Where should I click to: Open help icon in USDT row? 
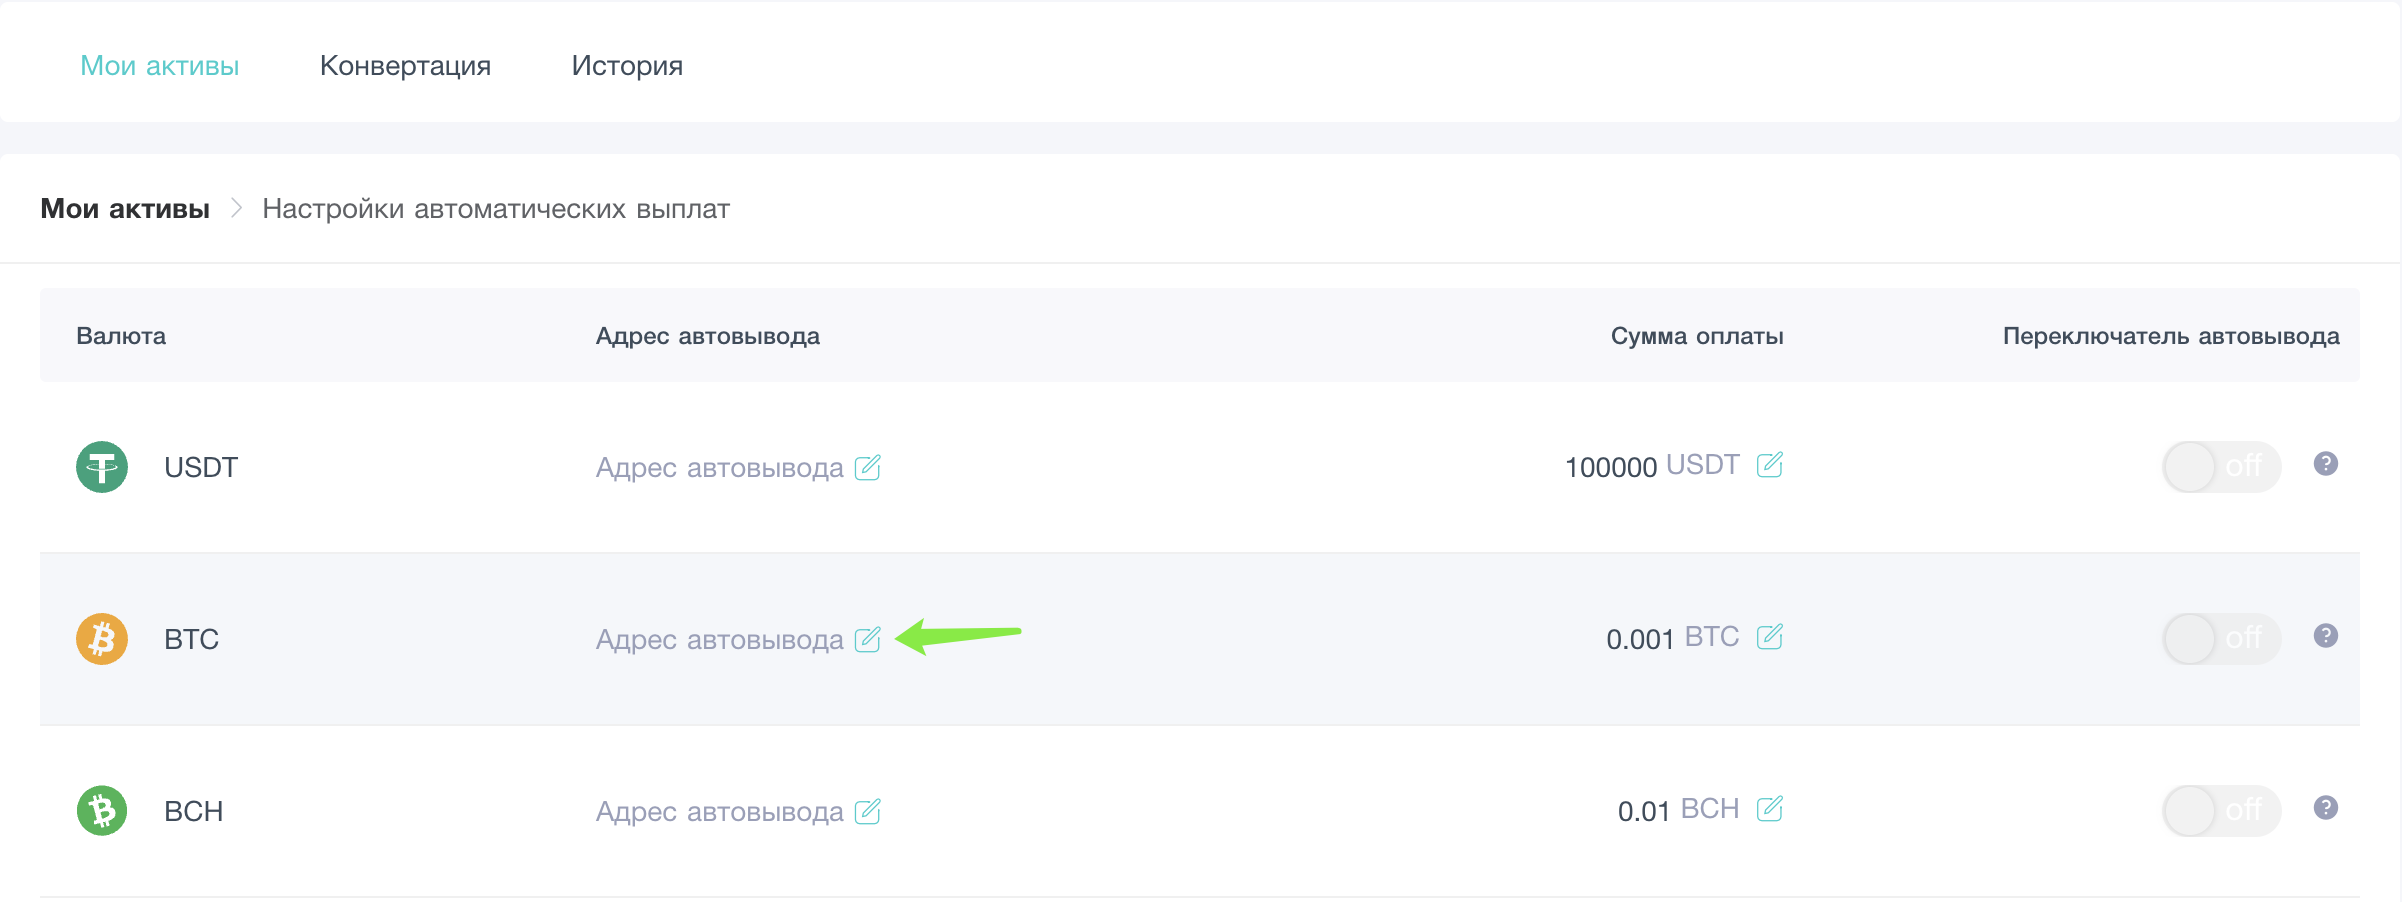tap(2326, 464)
